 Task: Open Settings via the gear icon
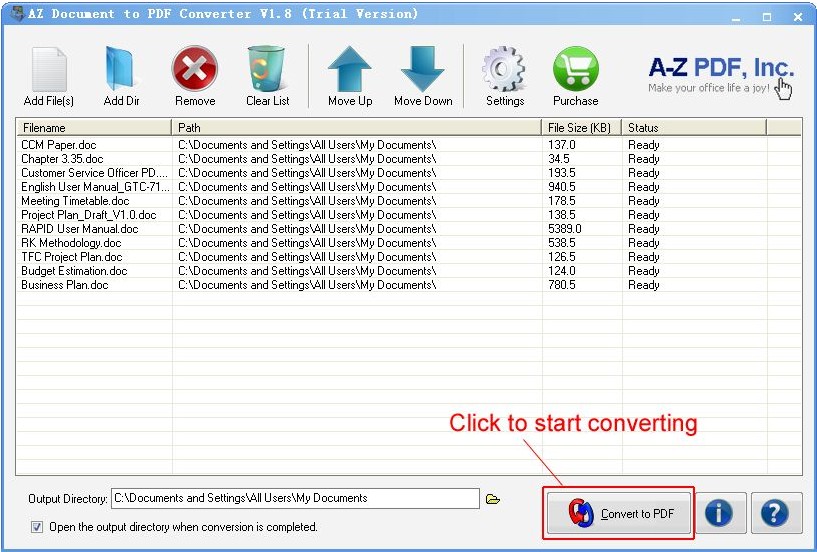pyautogui.click(x=504, y=69)
